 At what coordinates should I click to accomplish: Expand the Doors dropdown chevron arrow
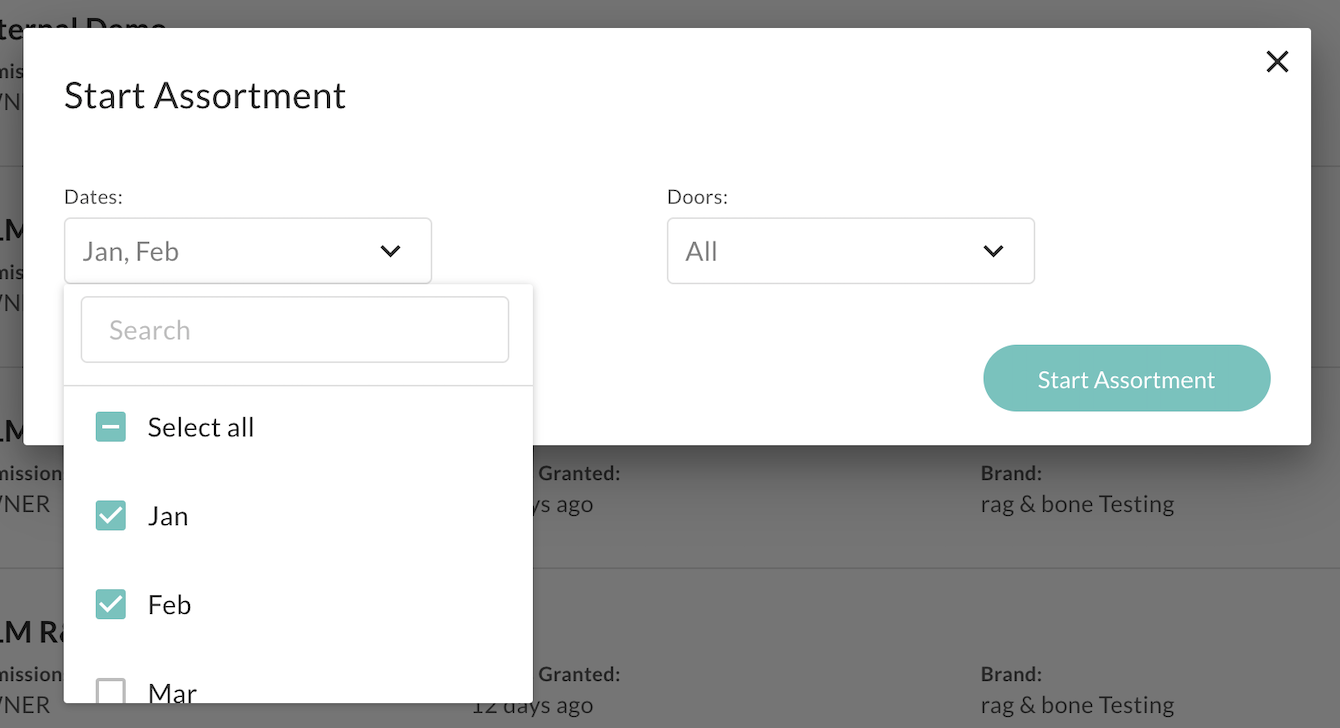click(x=993, y=251)
